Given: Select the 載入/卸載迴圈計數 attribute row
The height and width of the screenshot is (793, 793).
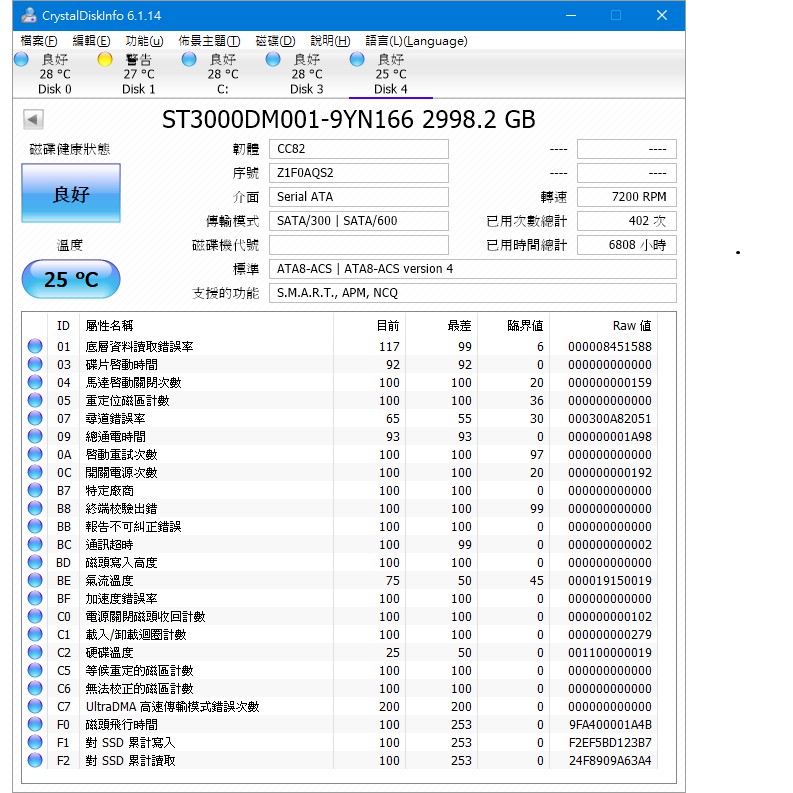Looking at the screenshot, I should 340,634.
